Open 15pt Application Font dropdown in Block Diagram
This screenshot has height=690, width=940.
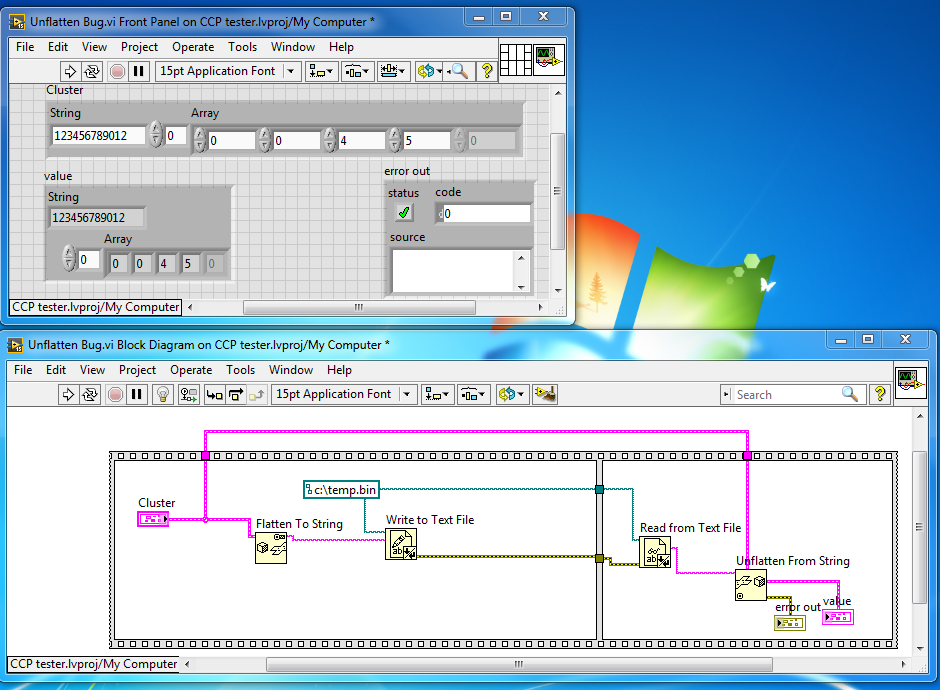tap(344, 394)
